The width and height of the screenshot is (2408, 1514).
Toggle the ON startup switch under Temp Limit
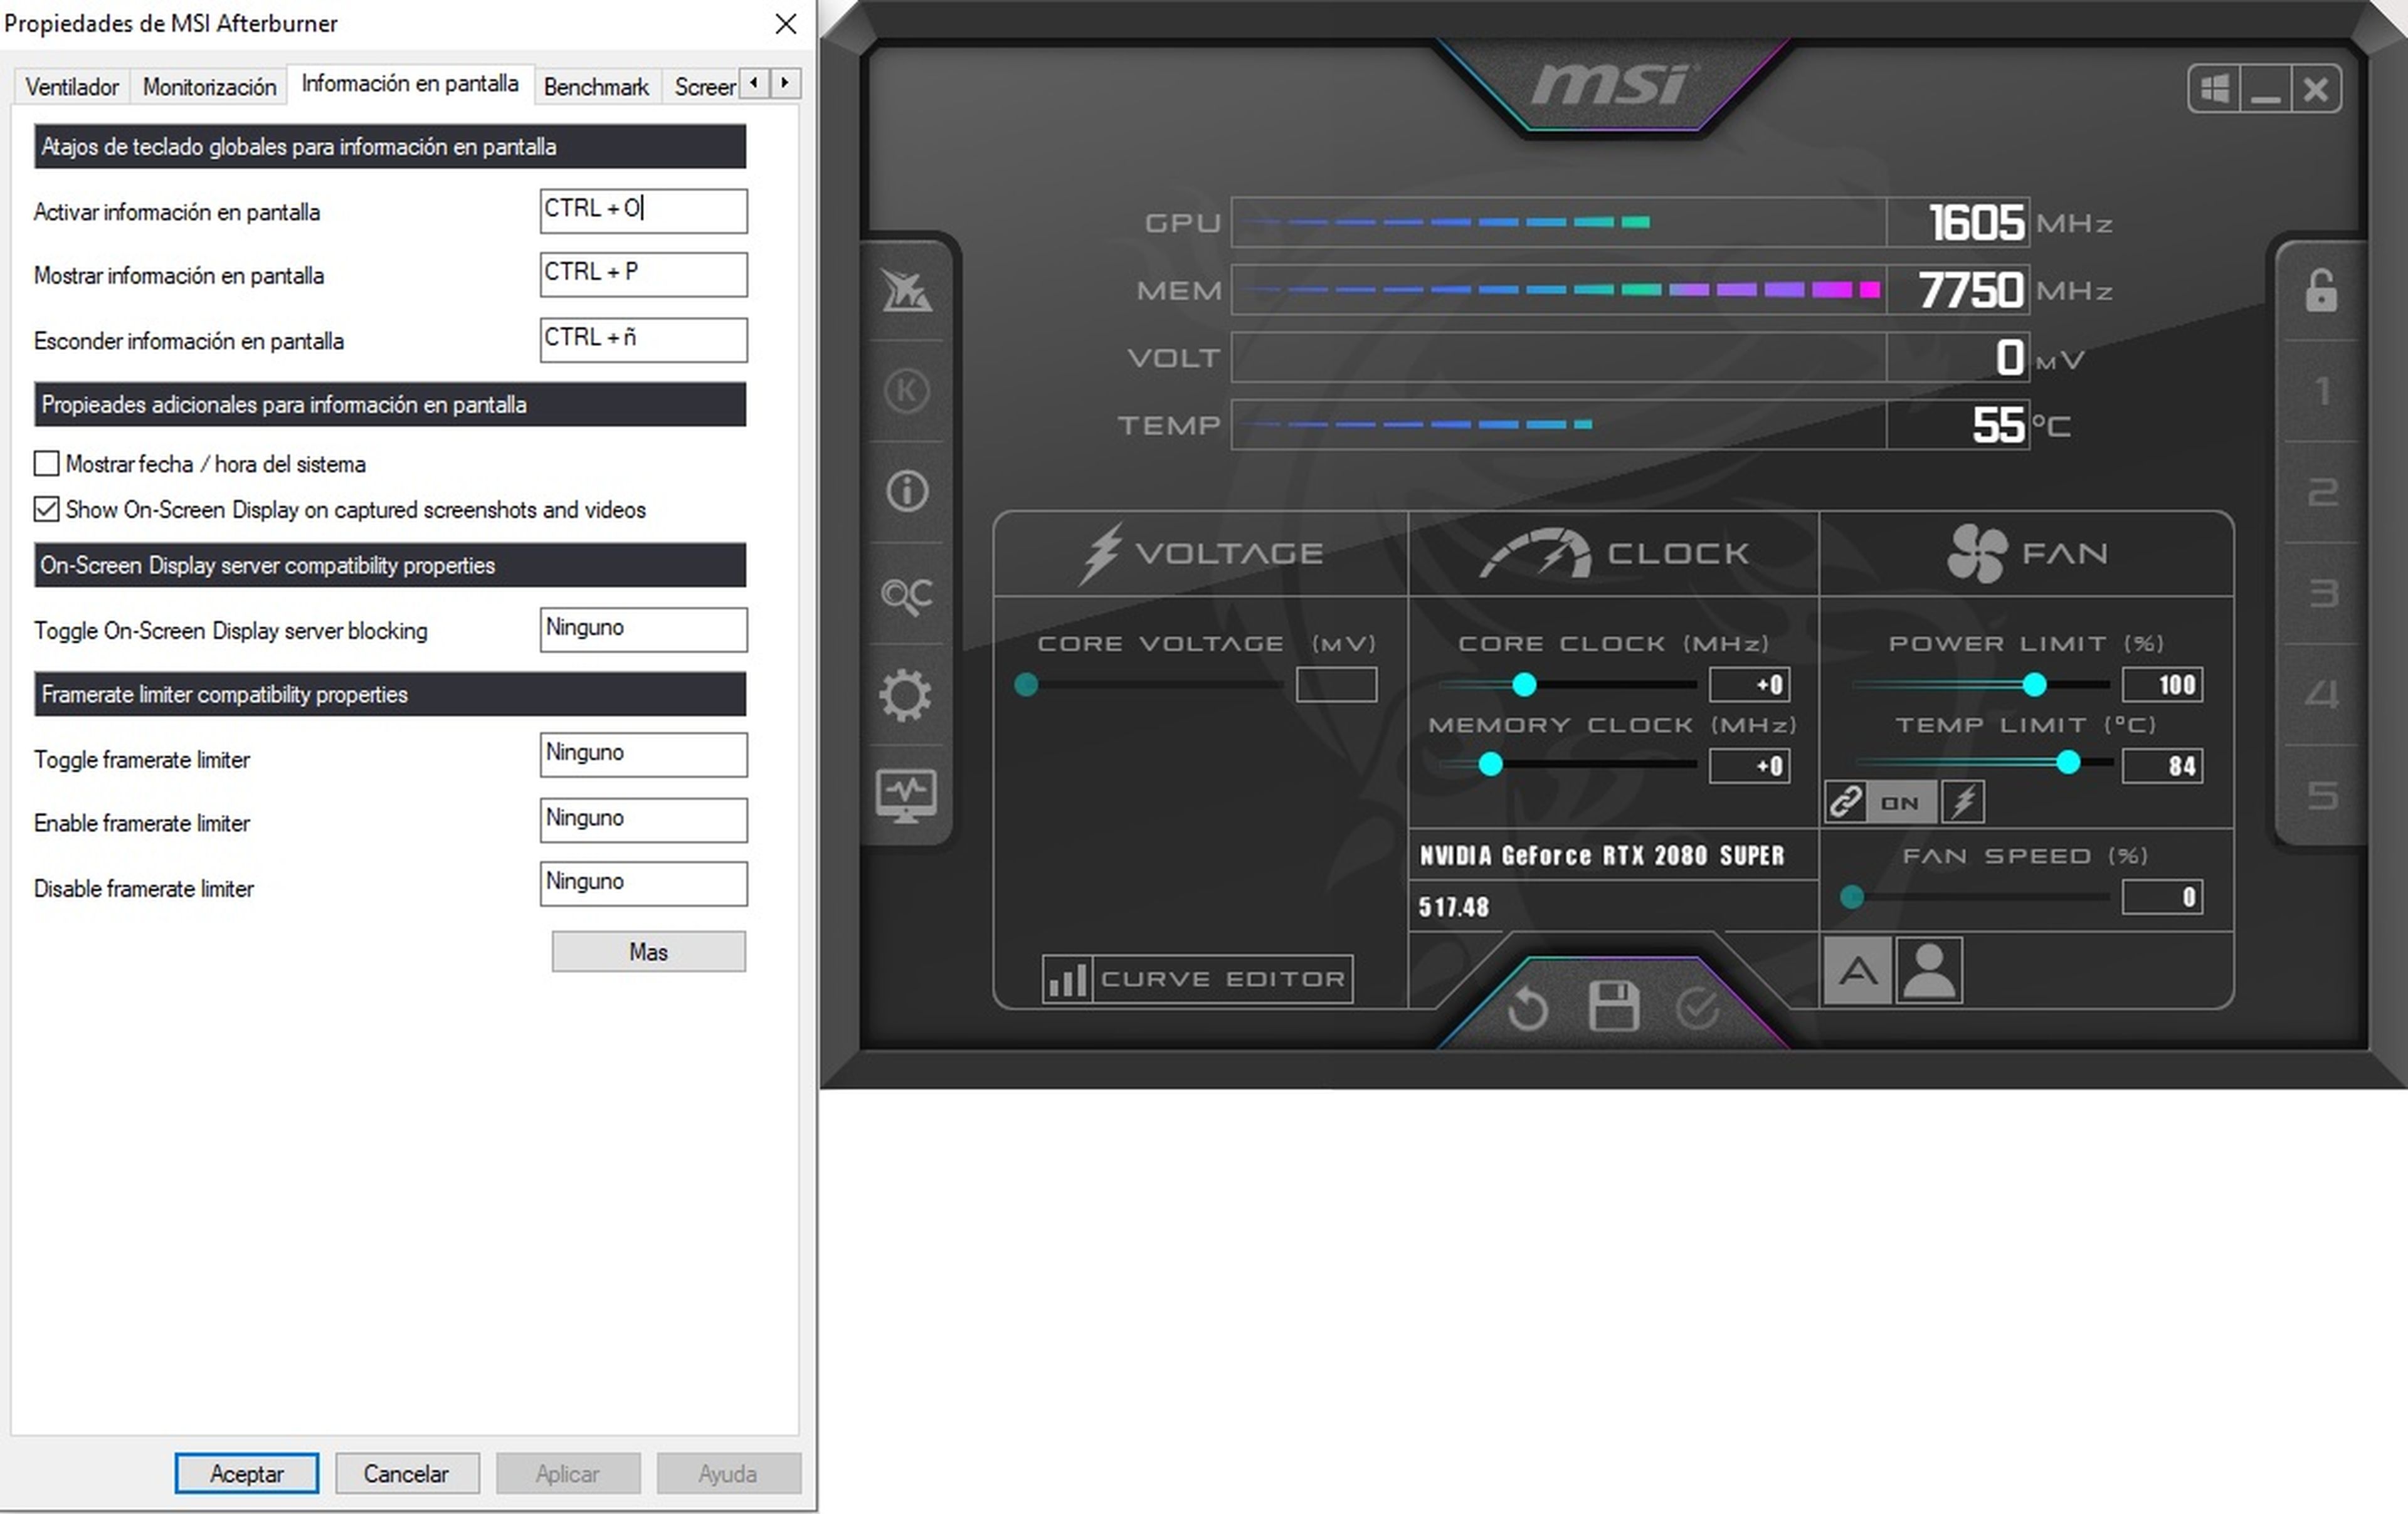pos(1900,801)
